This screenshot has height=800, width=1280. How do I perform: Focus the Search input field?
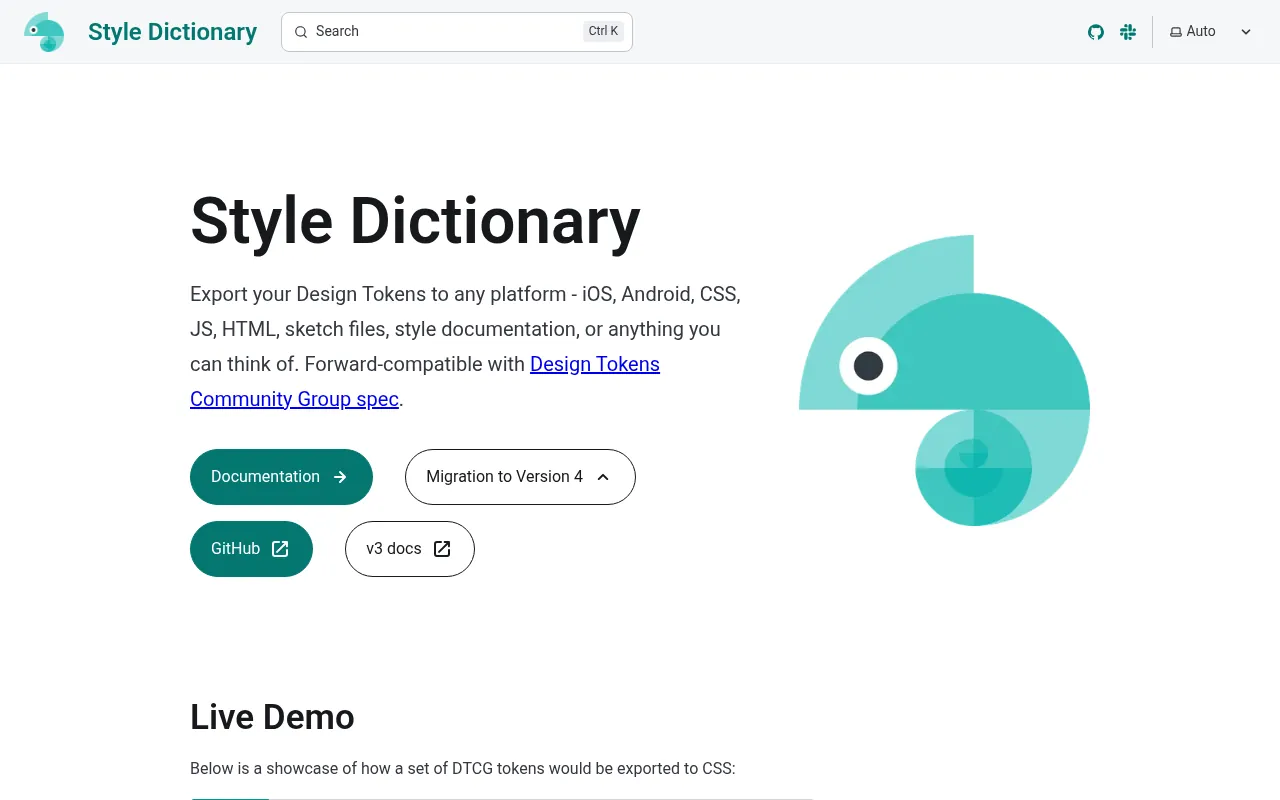[x=457, y=32]
